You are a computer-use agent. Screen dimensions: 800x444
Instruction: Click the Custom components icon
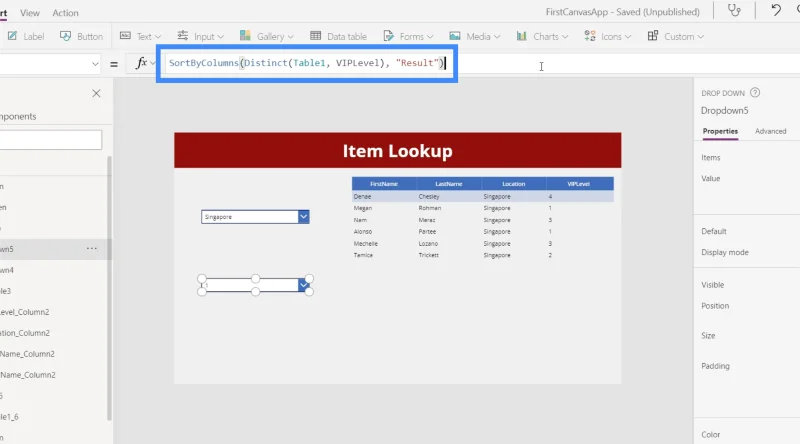pos(653,36)
